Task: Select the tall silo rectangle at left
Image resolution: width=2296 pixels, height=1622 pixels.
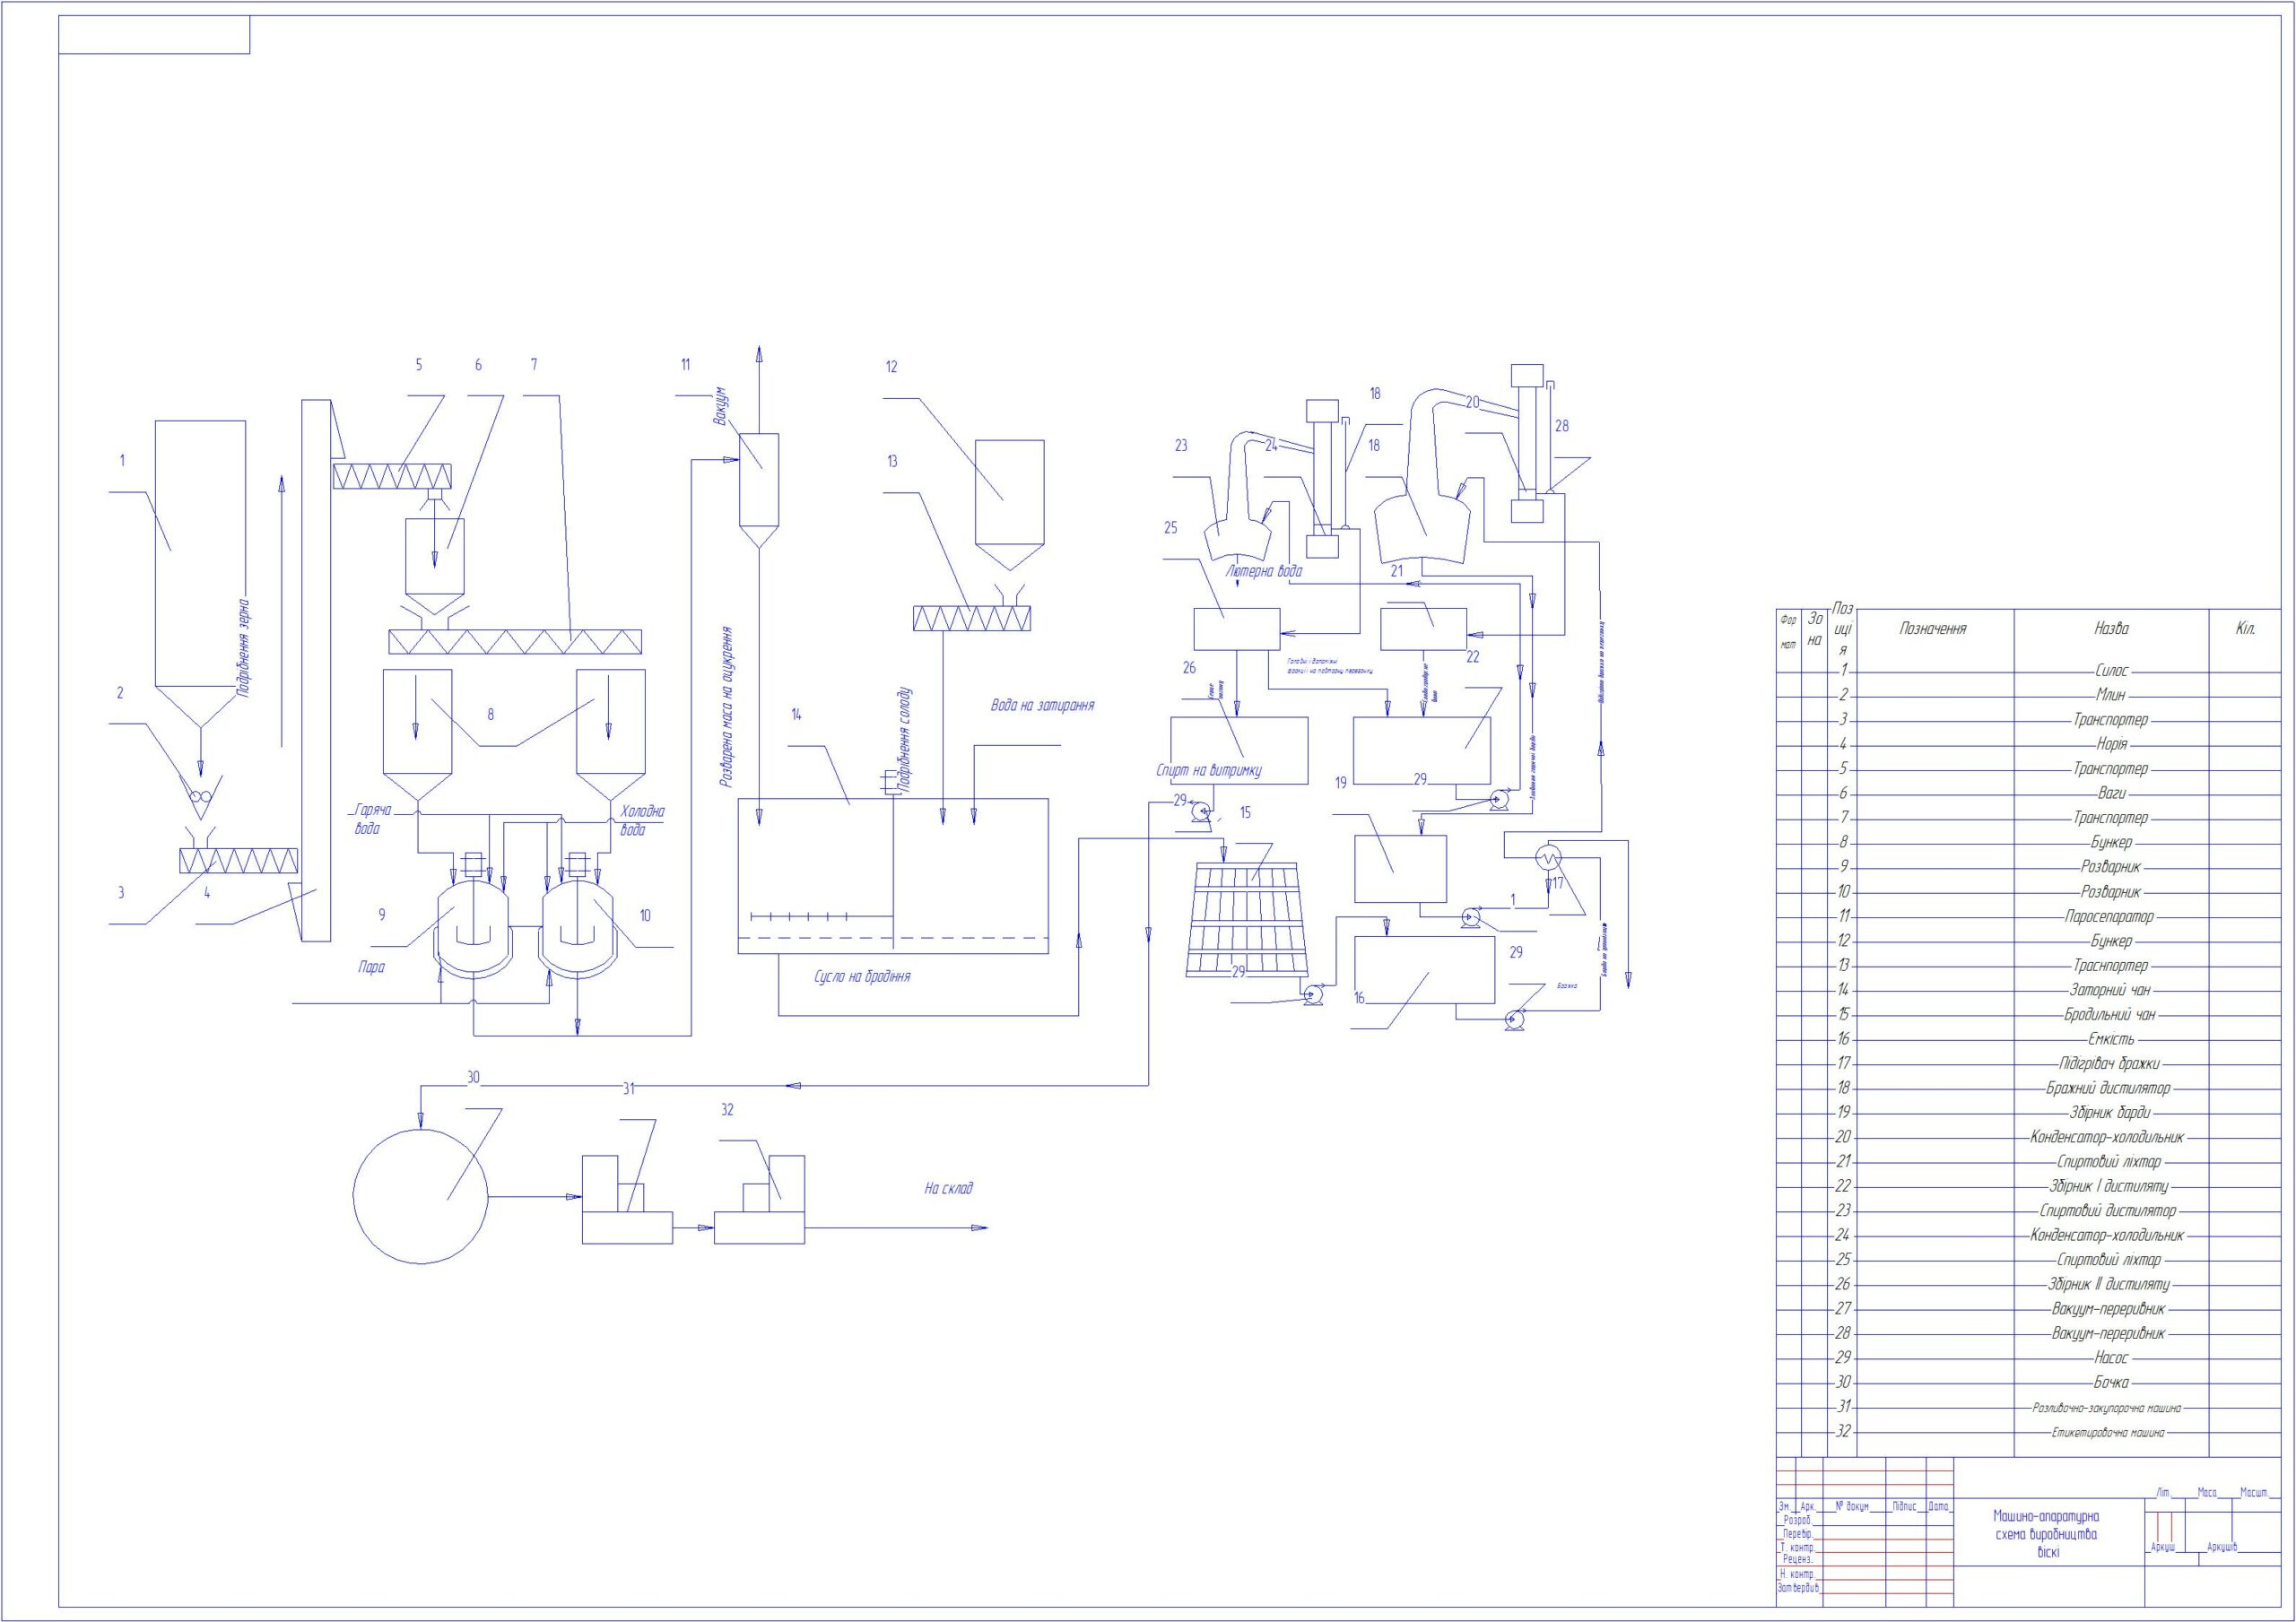Action: click(x=201, y=553)
